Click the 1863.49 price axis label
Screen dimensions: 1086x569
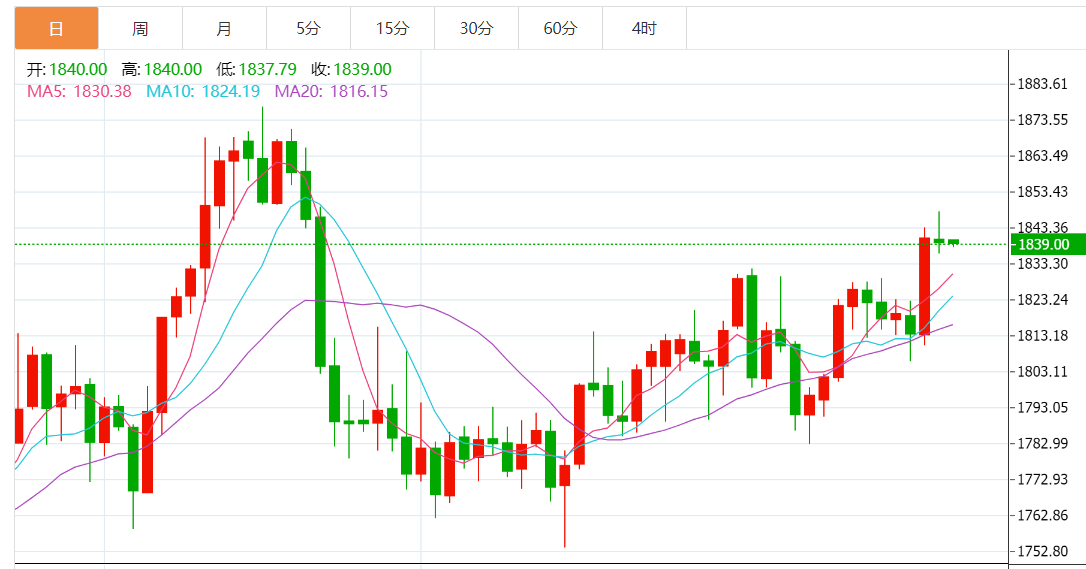pos(1042,156)
